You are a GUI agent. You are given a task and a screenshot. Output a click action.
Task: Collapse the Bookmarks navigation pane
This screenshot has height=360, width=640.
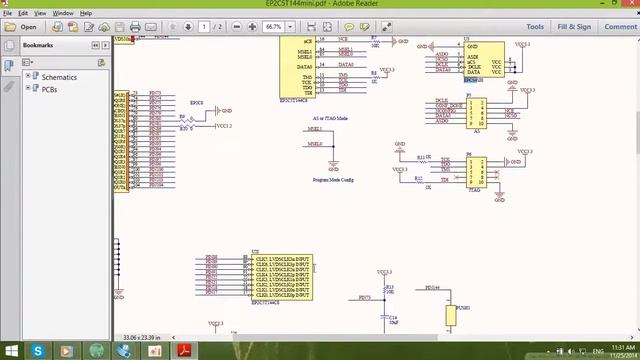tap(95, 45)
